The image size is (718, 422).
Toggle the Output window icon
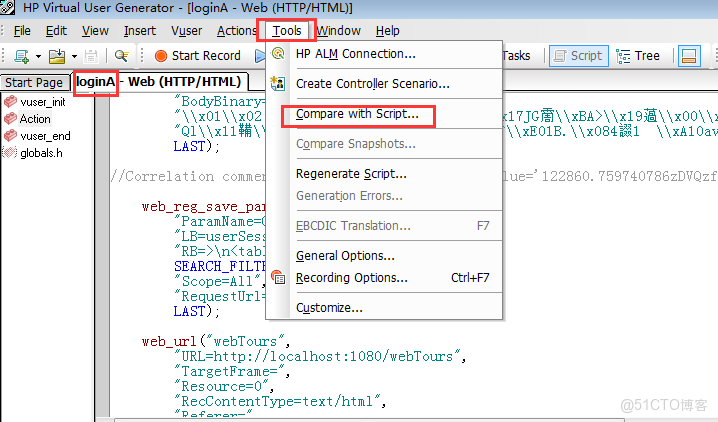tap(689, 56)
